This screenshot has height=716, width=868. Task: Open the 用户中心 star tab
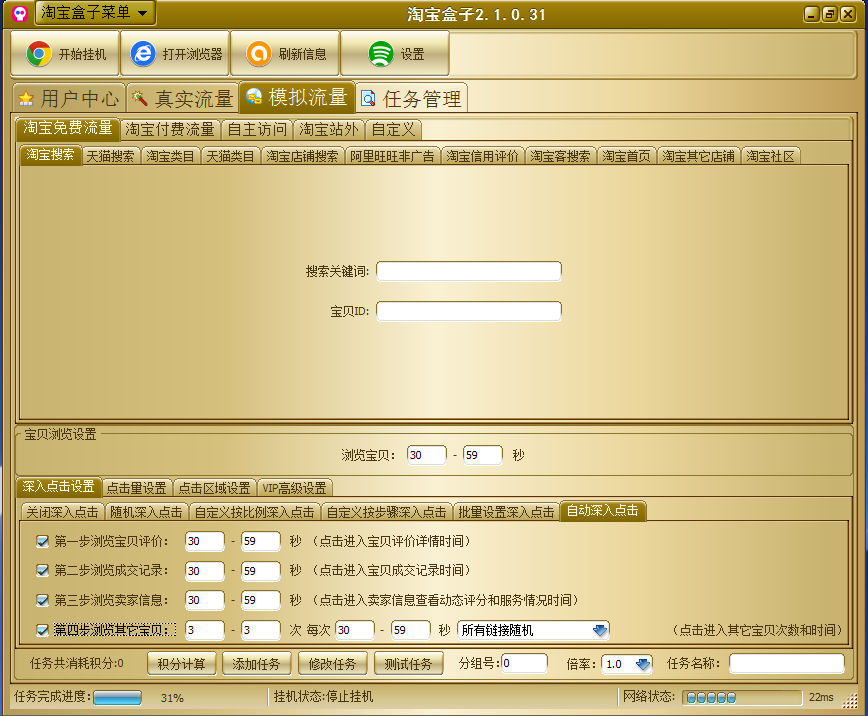click(26, 98)
